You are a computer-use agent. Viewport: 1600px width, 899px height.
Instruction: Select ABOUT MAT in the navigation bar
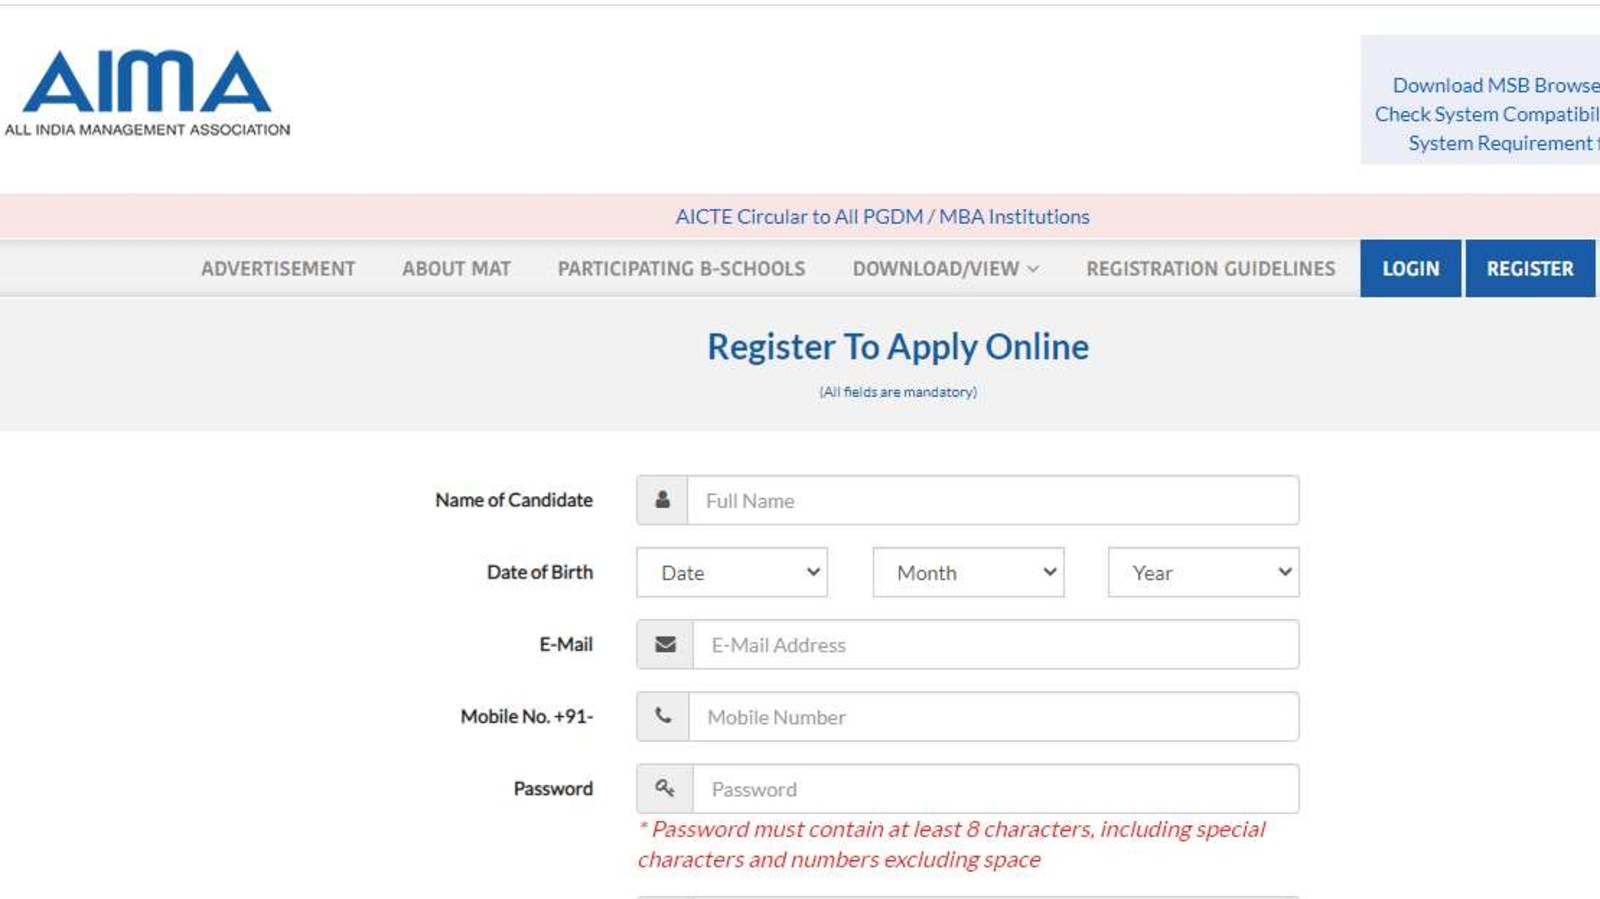(456, 268)
